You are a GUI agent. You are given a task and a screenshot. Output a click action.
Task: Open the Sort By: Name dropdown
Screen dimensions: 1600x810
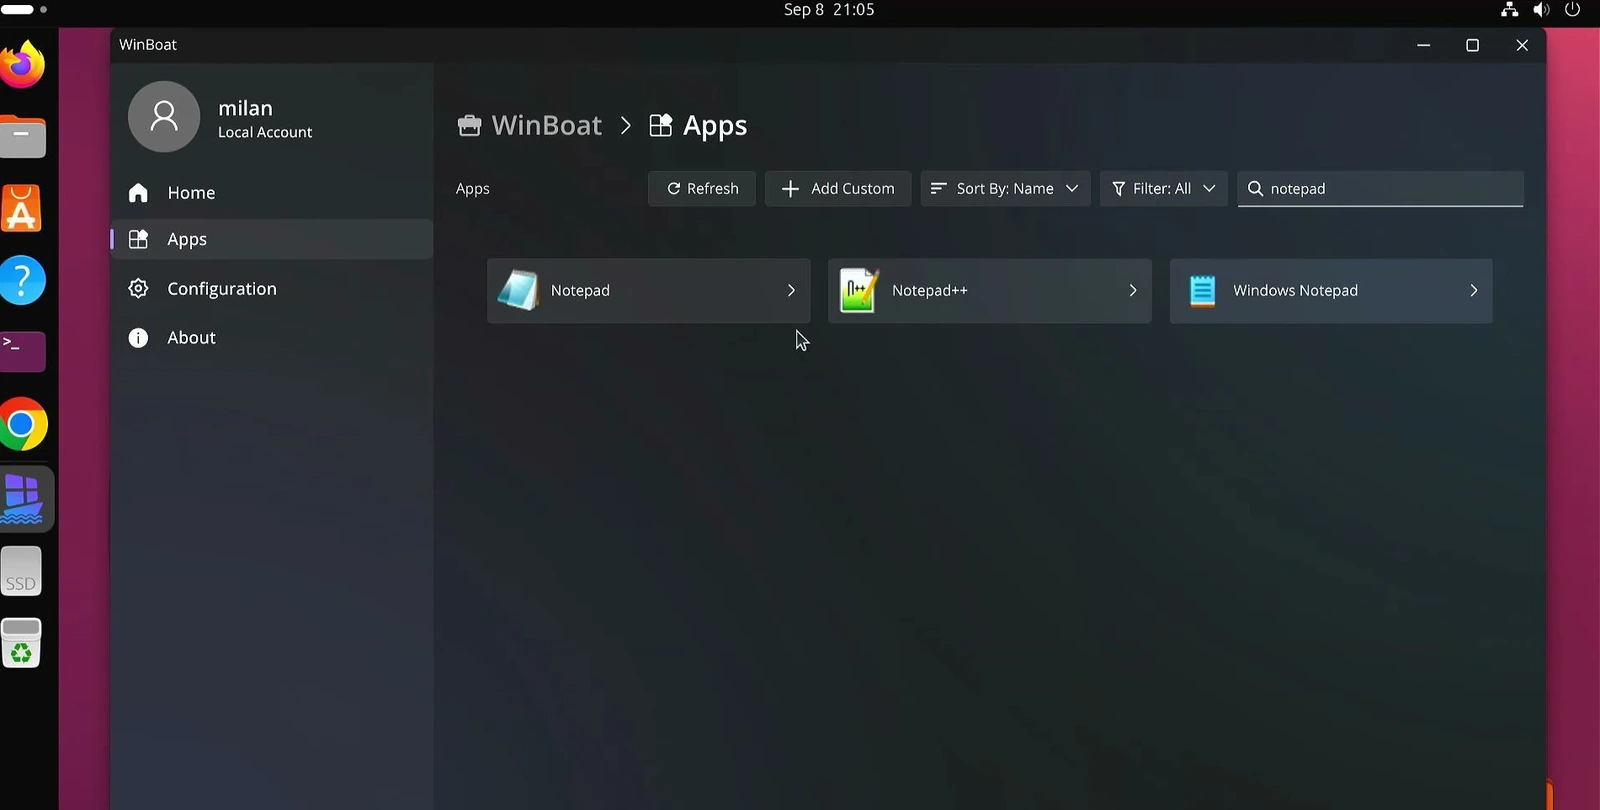(1005, 189)
